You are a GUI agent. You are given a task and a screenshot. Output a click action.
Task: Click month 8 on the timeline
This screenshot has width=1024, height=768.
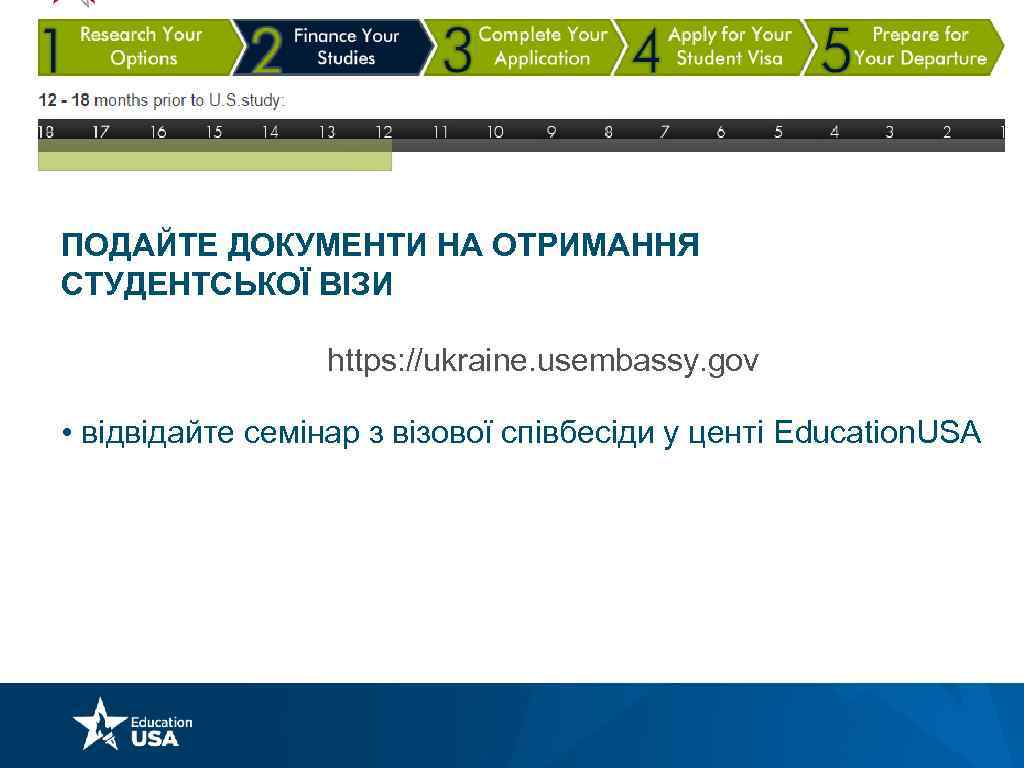609,132
